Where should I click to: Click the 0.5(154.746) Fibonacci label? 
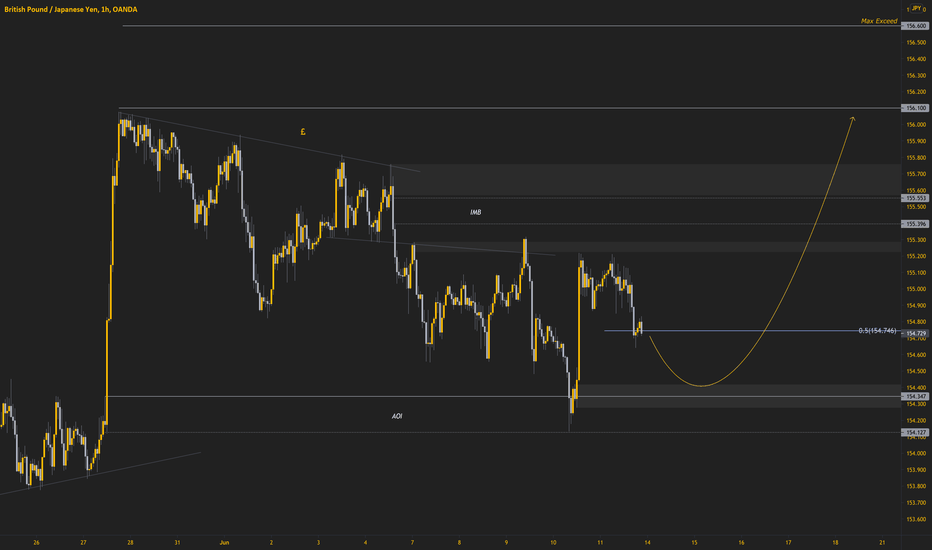point(877,331)
